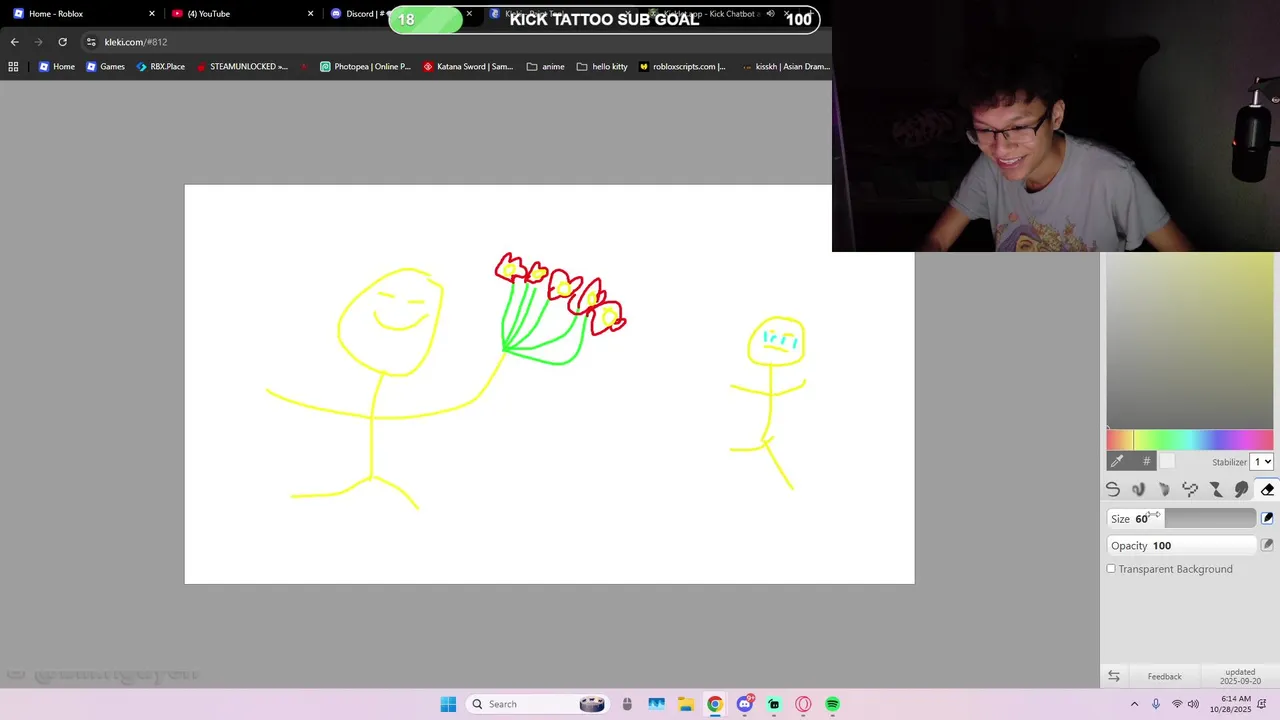
Task: Select the Pen brush tool
Action: [1113, 489]
